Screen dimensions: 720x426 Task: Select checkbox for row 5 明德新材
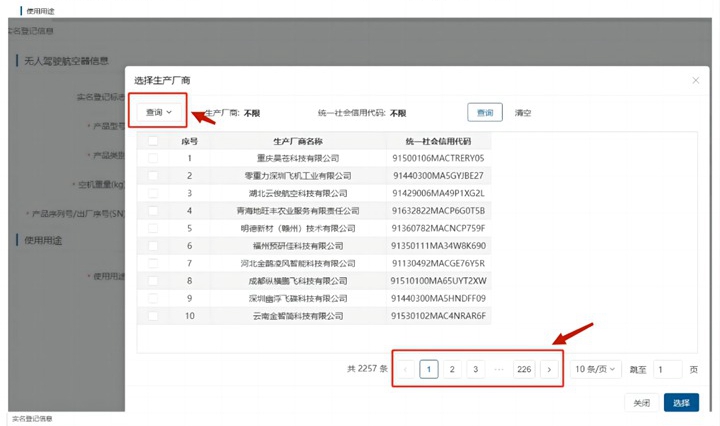[x=153, y=228]
